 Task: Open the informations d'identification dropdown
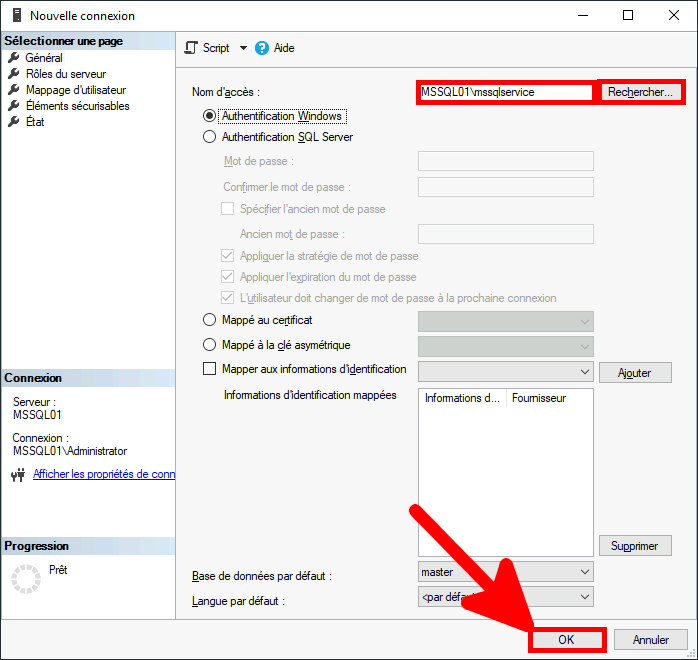tap(506, 372)
